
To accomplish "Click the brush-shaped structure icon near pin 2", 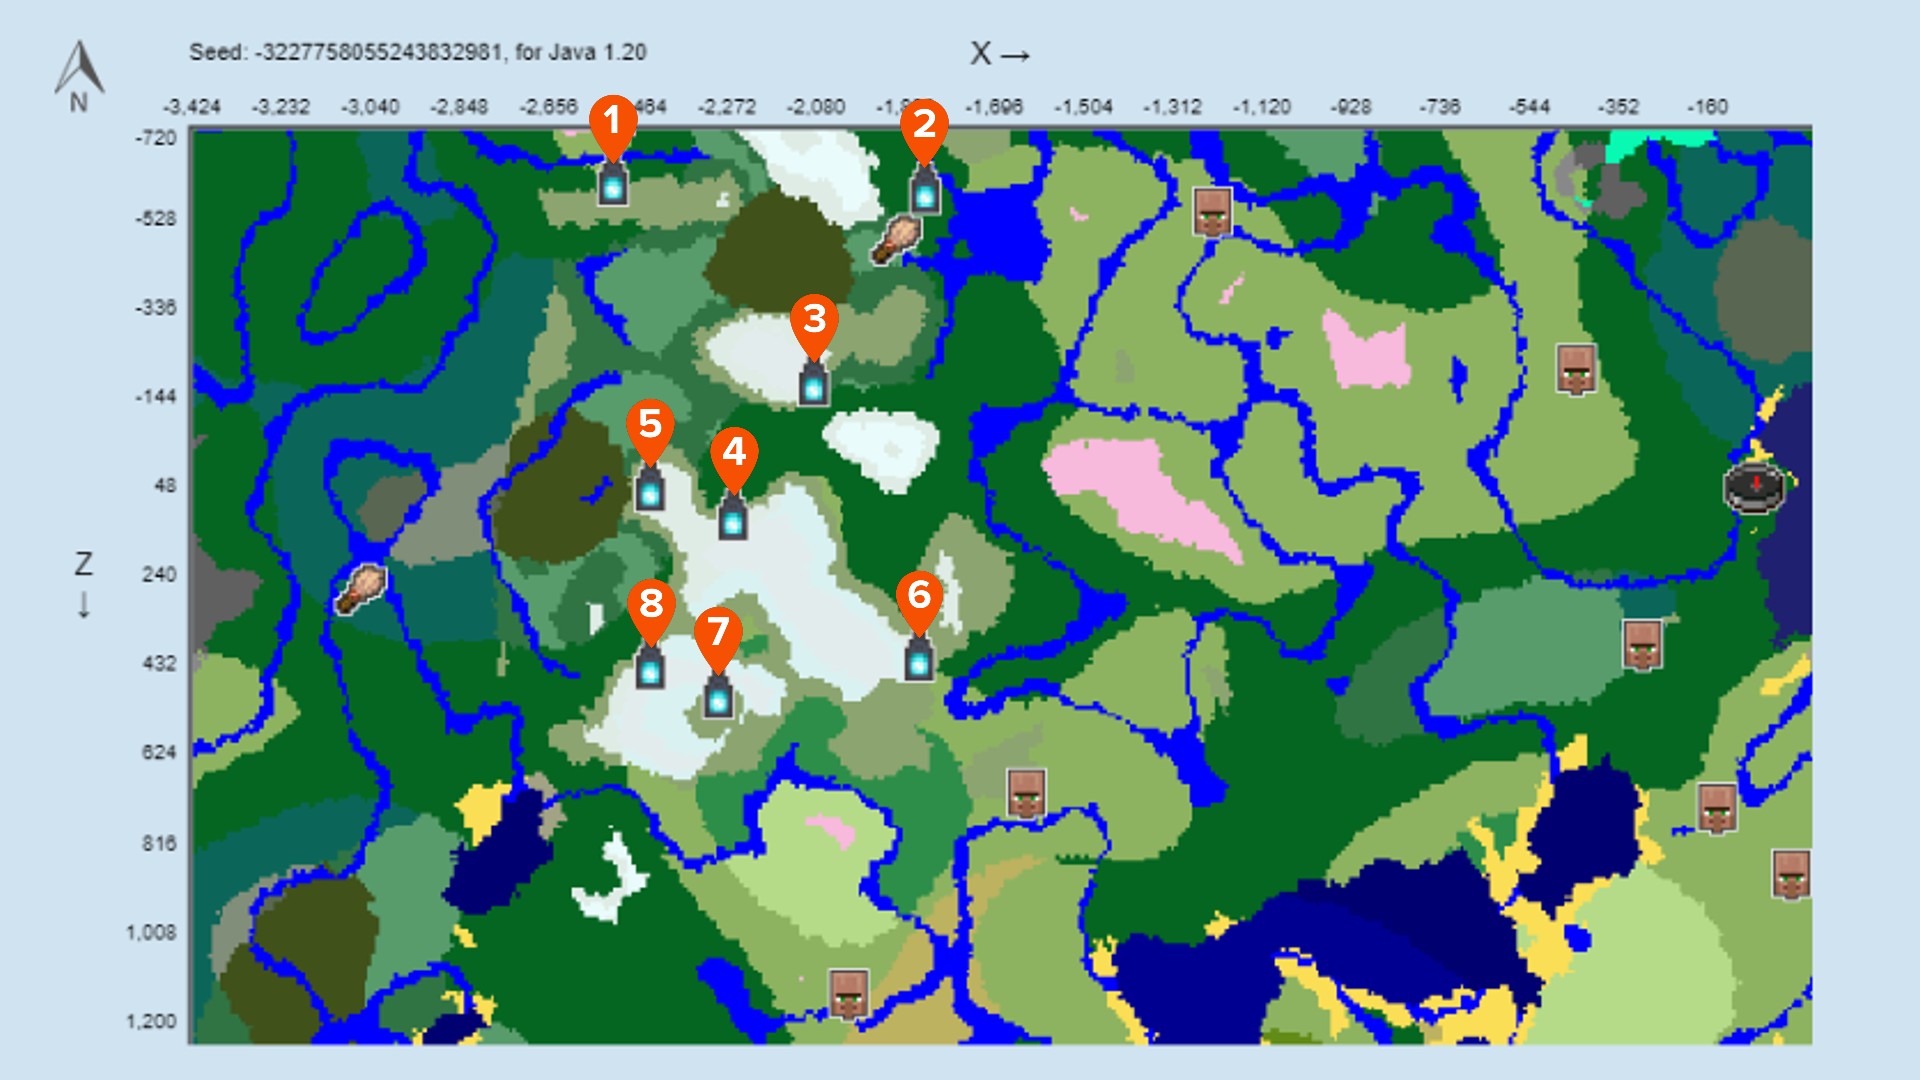I will coord(896,240).
